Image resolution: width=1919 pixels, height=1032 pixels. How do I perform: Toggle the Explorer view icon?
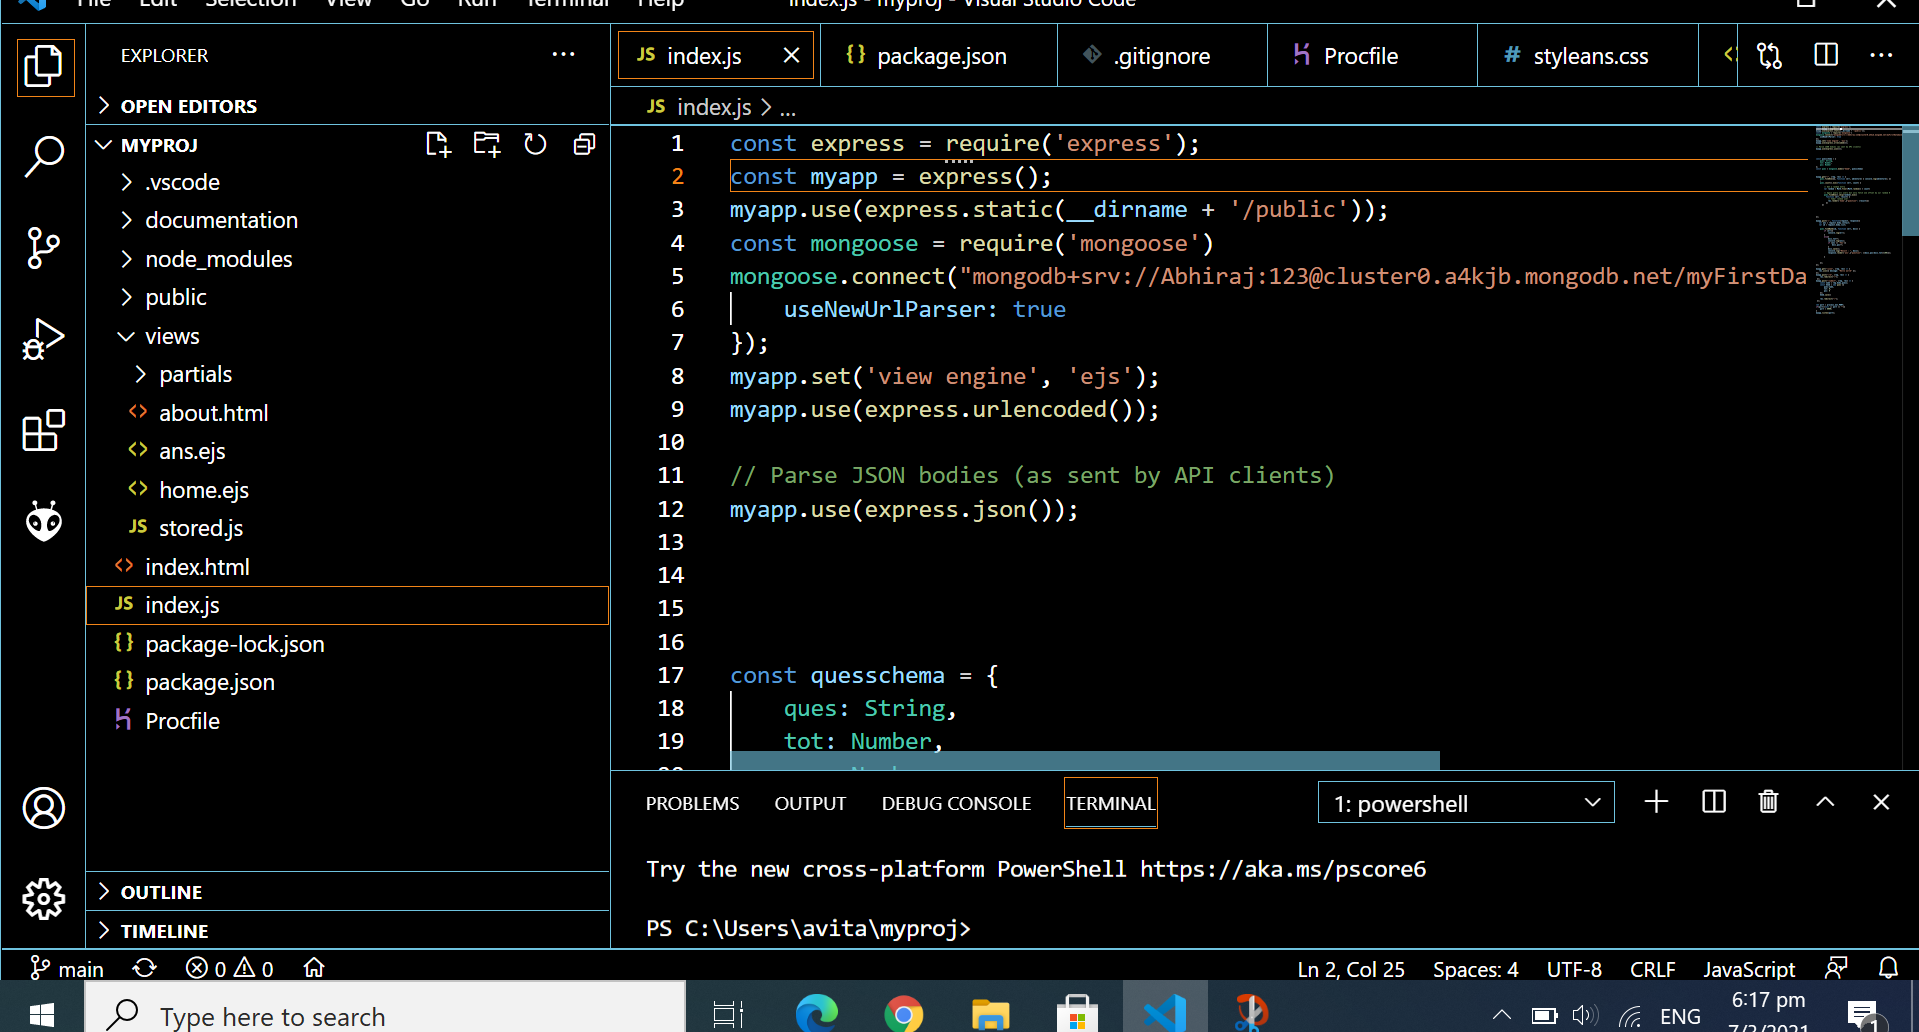click(44, 67)
